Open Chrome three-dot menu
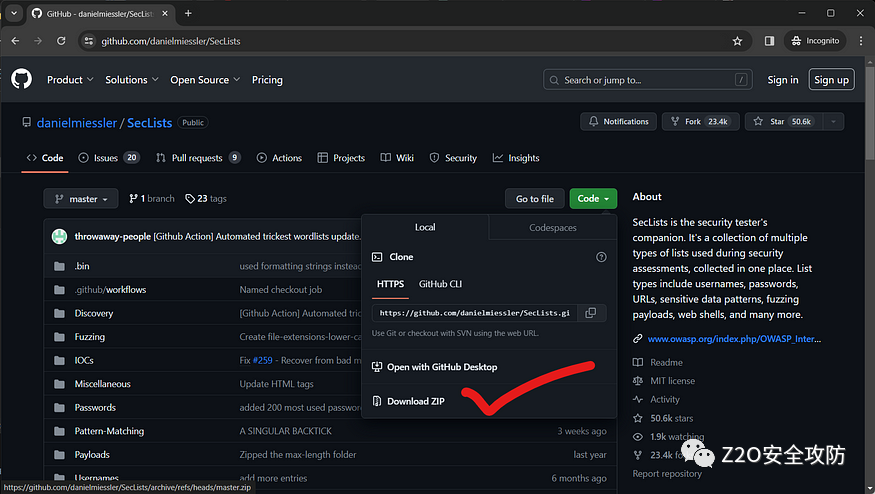875x494 pixels. pyautogui.click(x=861, y=41)
